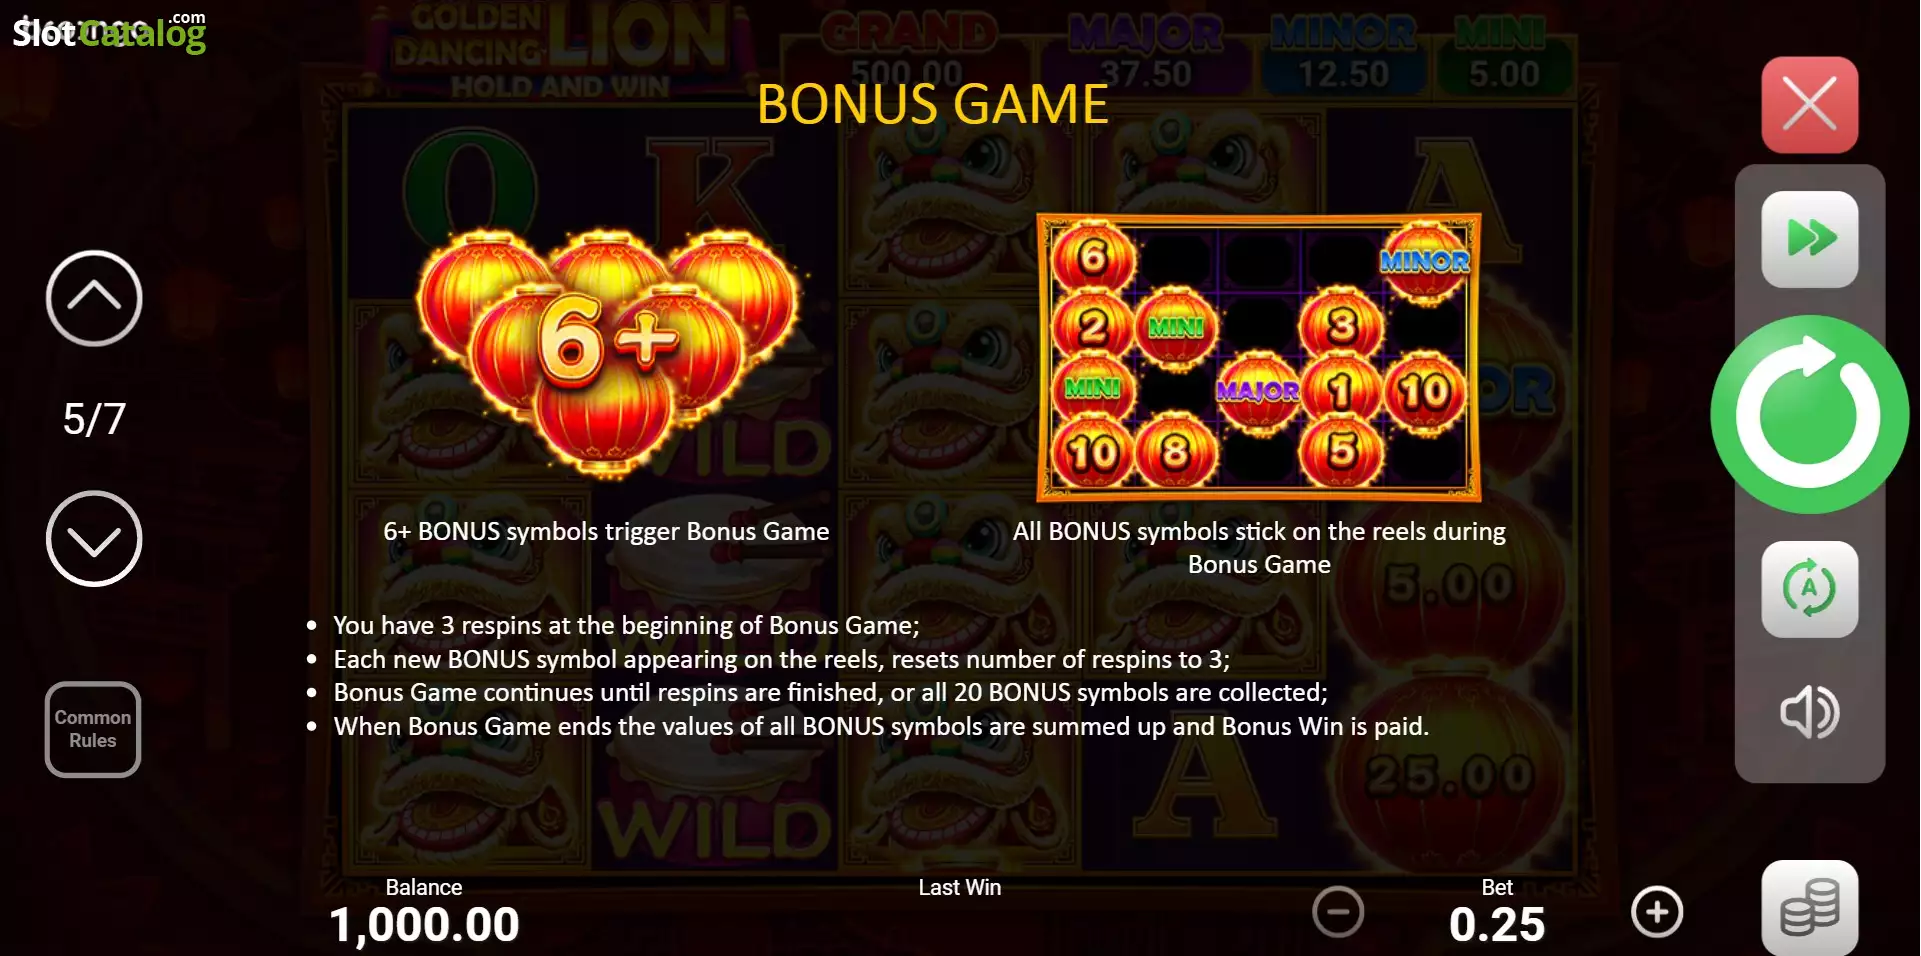Click the SlotCatalog logo
Viewport: 1921px width, 956px height.
coord(109,32)
